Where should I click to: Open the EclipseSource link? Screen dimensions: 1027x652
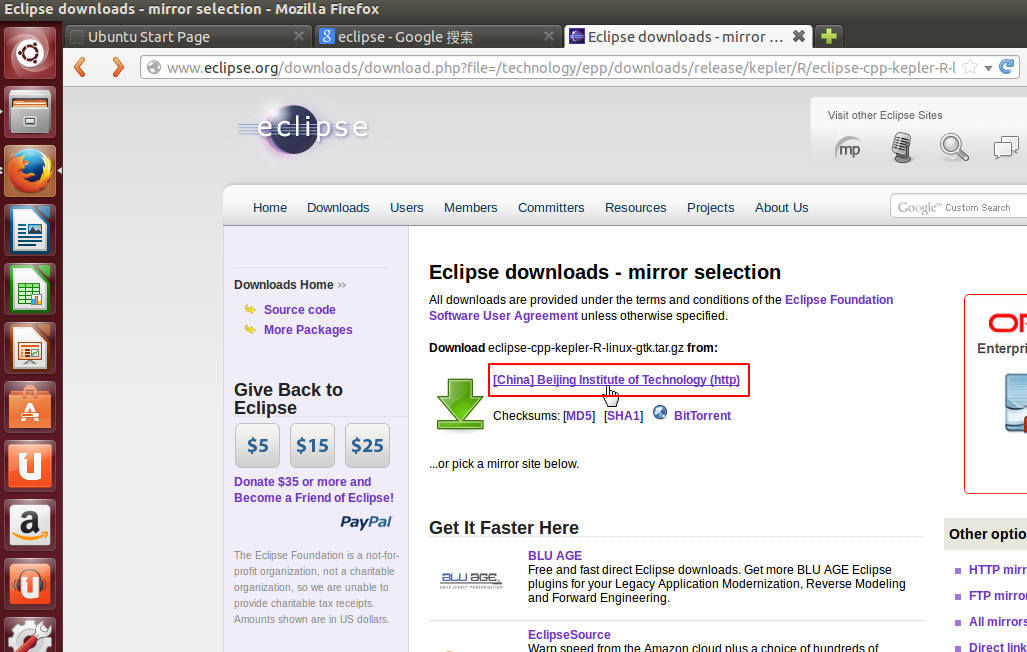tap(569, 634)
